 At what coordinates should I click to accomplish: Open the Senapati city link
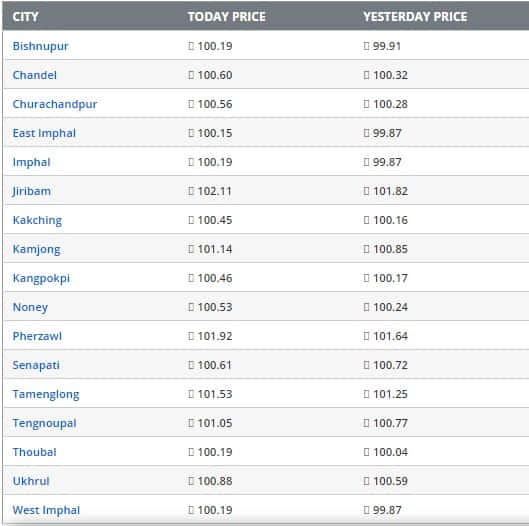coord(36,365)
